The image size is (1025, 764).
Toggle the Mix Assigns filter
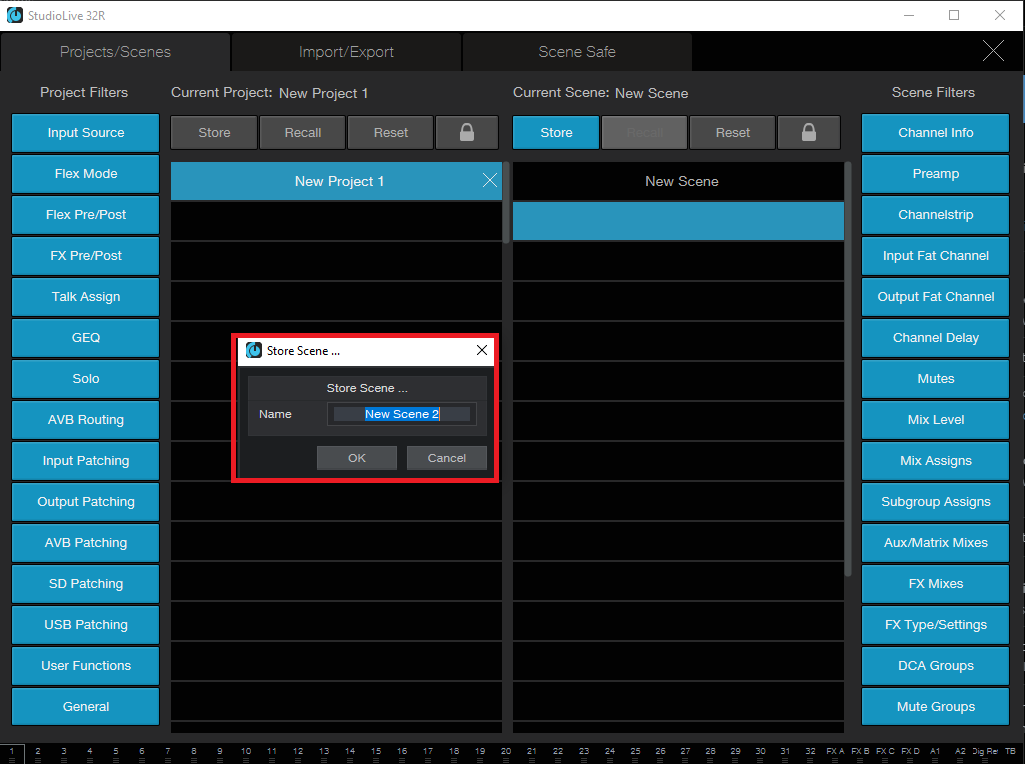pos(935,461)
